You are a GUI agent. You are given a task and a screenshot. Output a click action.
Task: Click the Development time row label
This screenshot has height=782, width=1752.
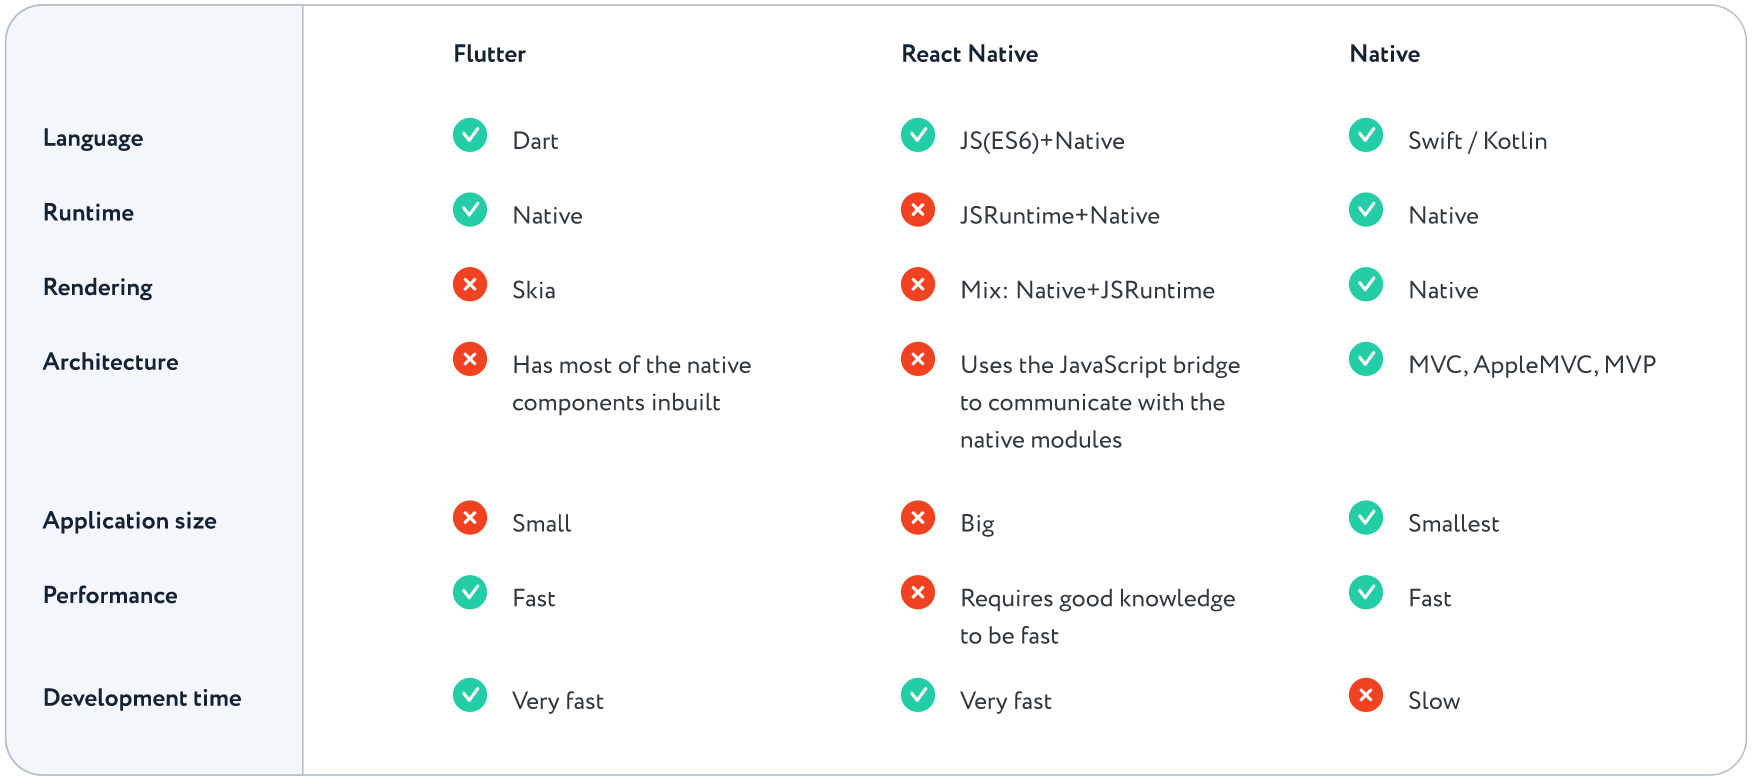tap(142, 698)
